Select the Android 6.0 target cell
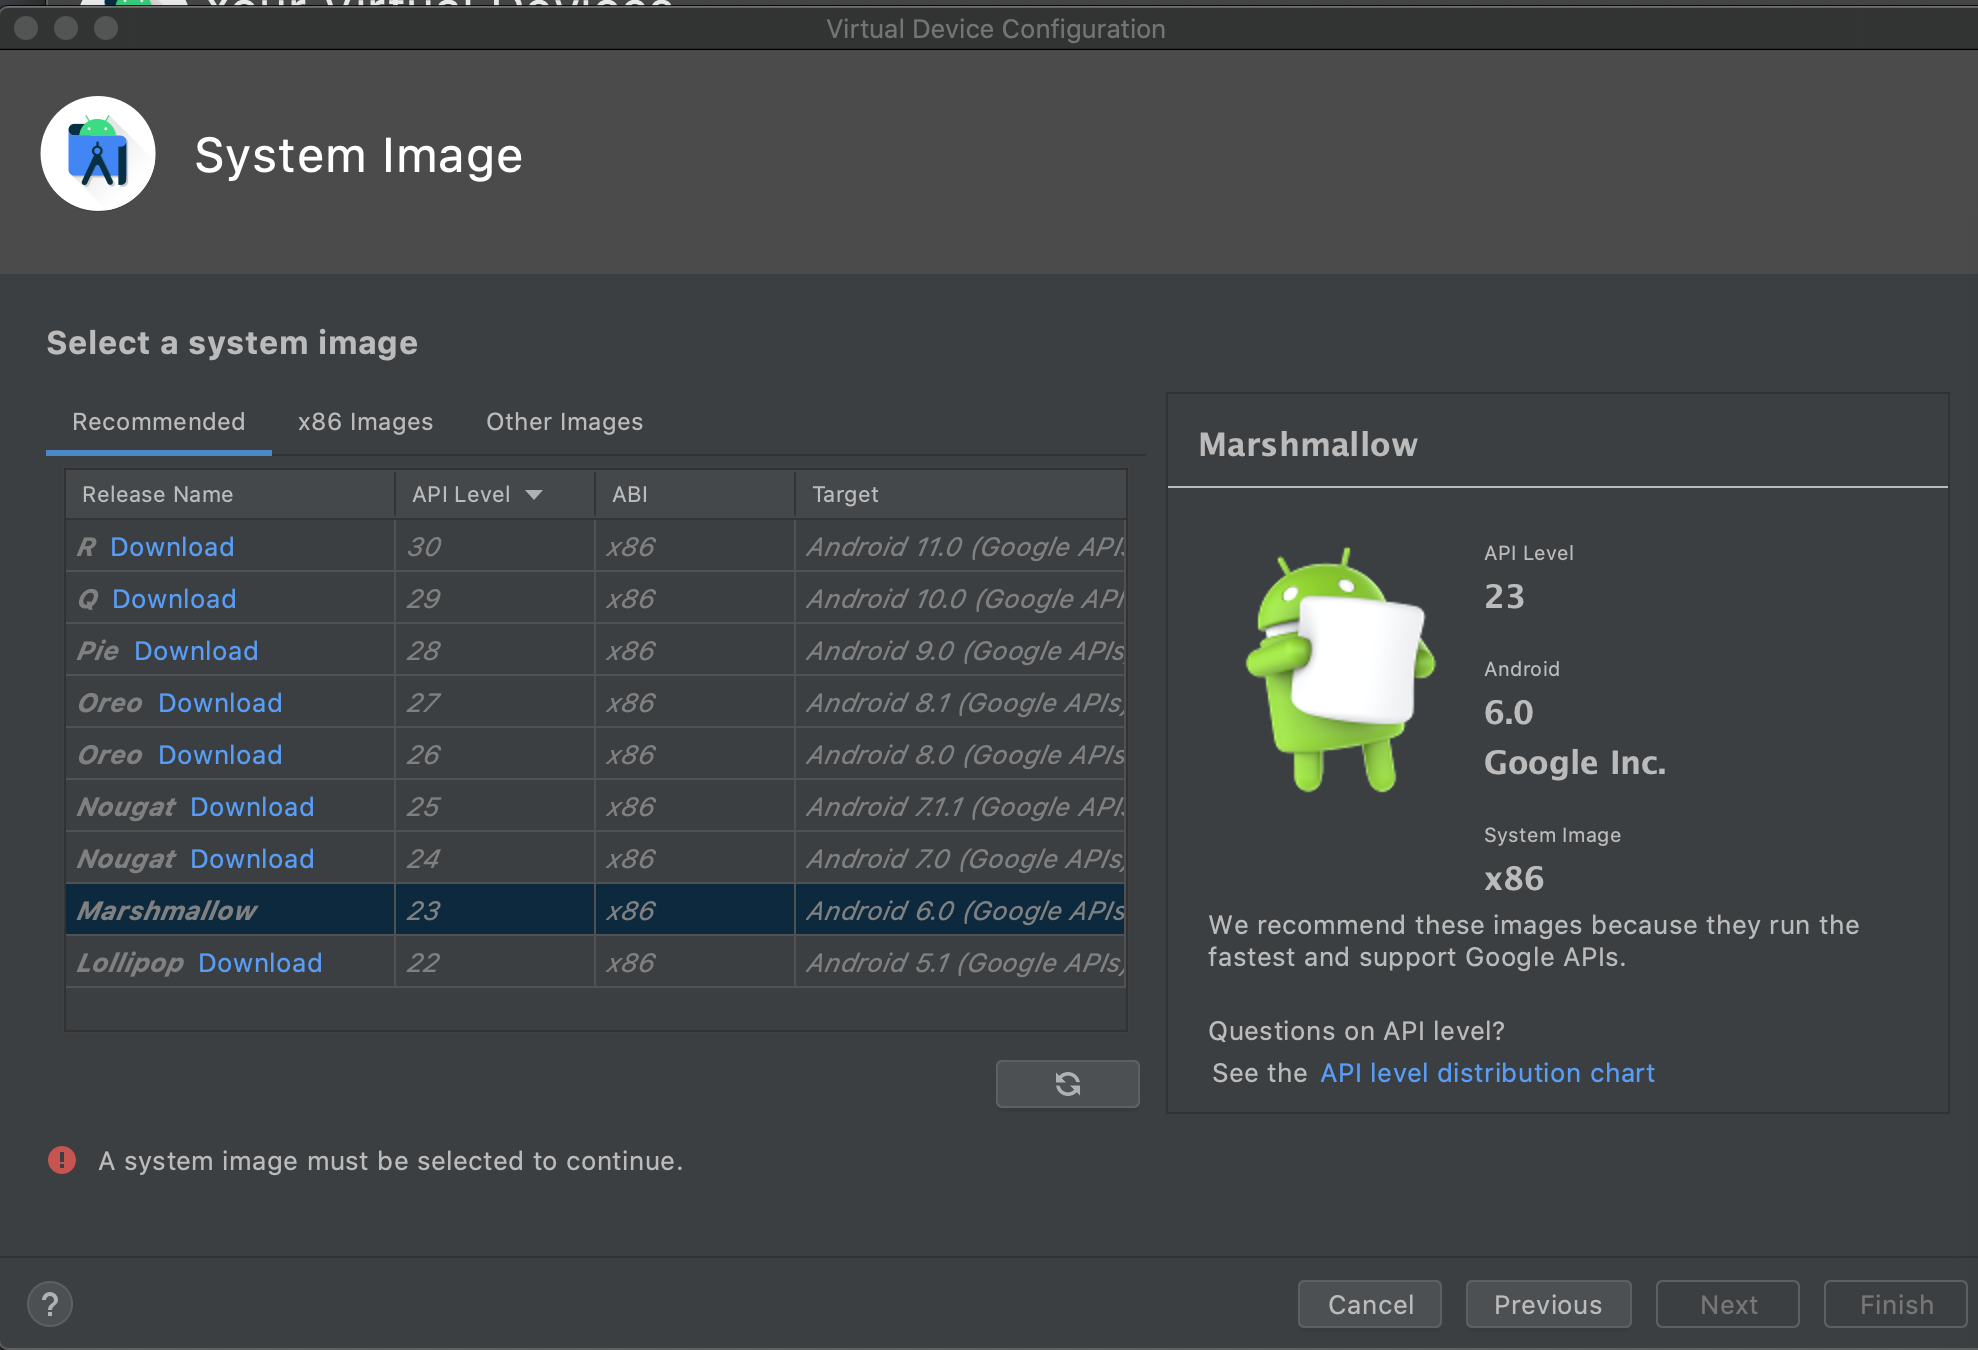The image size is (1978, 1350). click(x=961, y=911)
